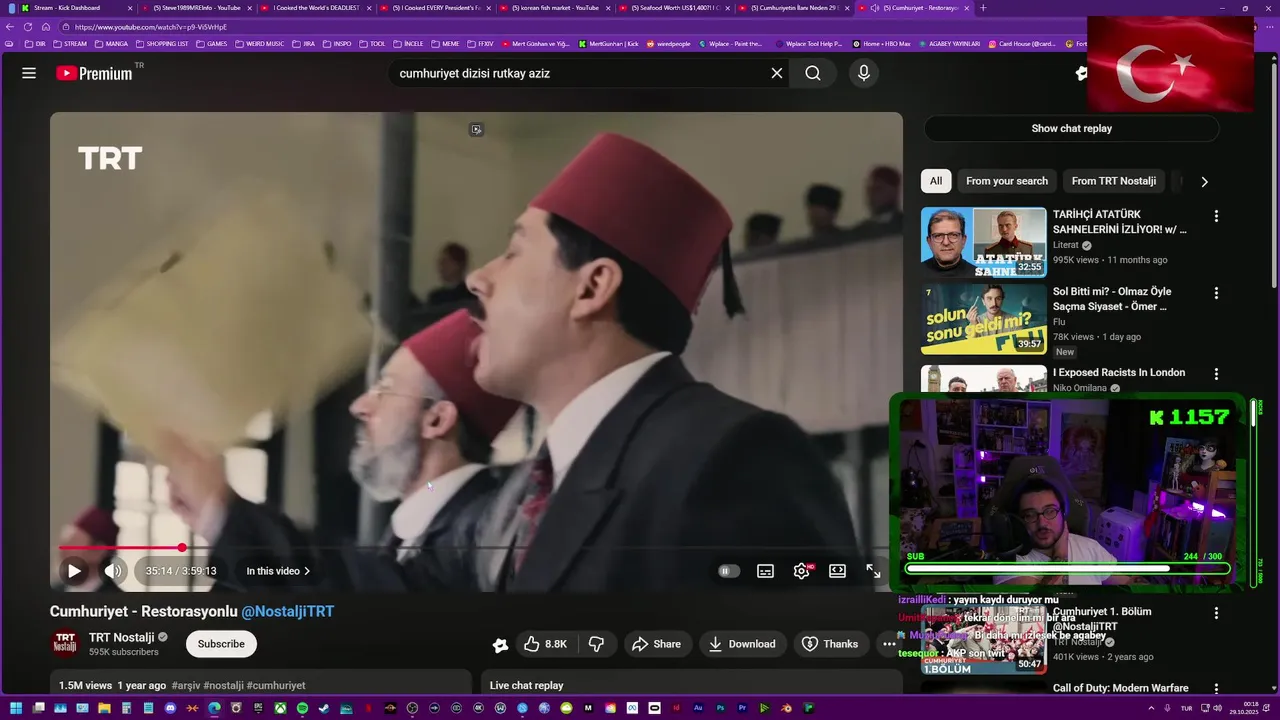Open the TRT Nostalji channel avatar

click(65, 643)
